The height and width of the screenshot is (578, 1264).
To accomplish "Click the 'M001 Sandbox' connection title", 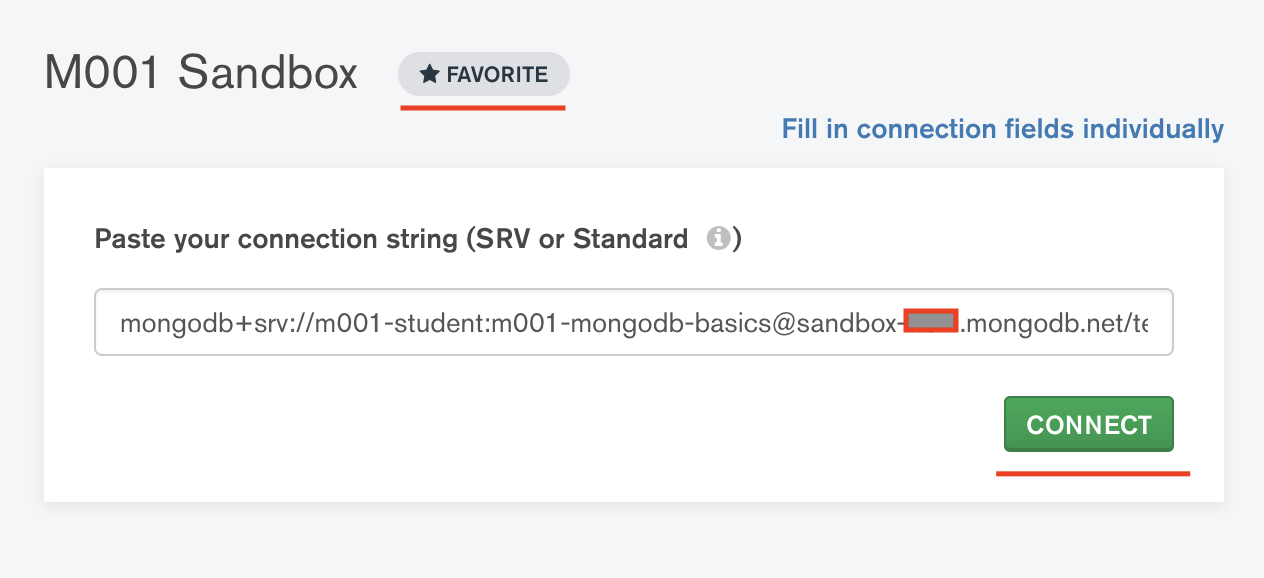I will (x=201, y=73).
